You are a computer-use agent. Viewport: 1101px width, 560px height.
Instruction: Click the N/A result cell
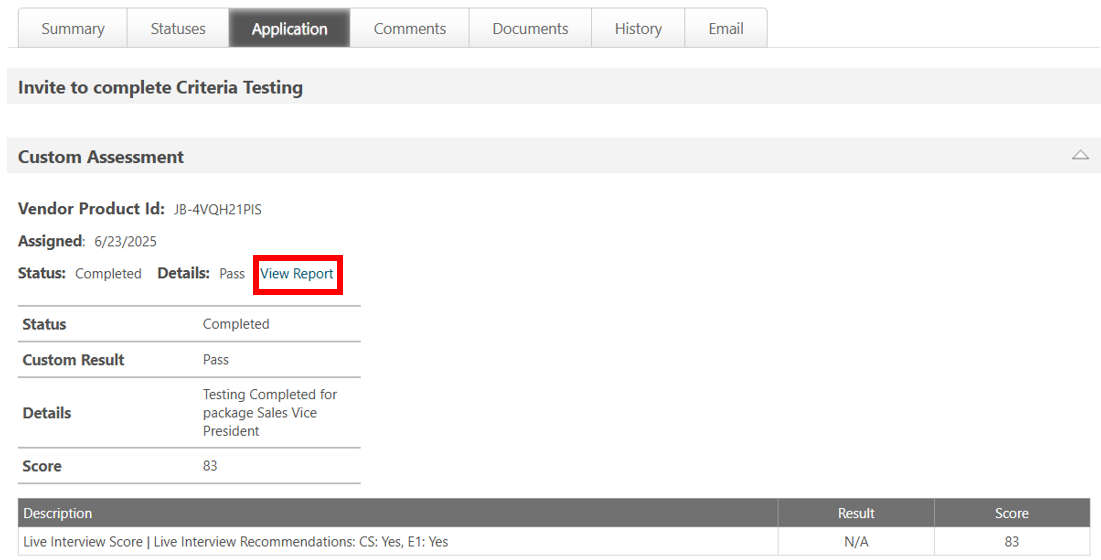856,542
